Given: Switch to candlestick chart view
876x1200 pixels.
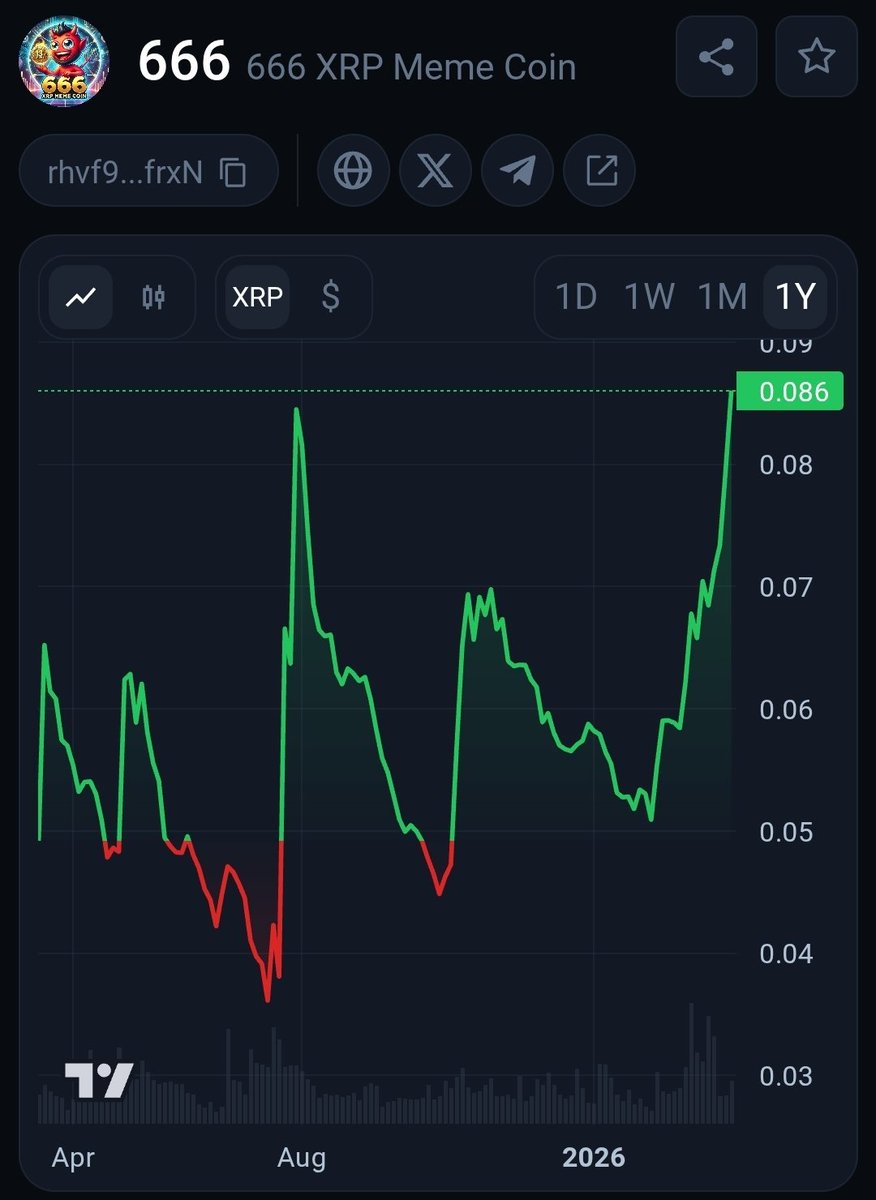Looking at the screenshot, I should coord(153,297).
